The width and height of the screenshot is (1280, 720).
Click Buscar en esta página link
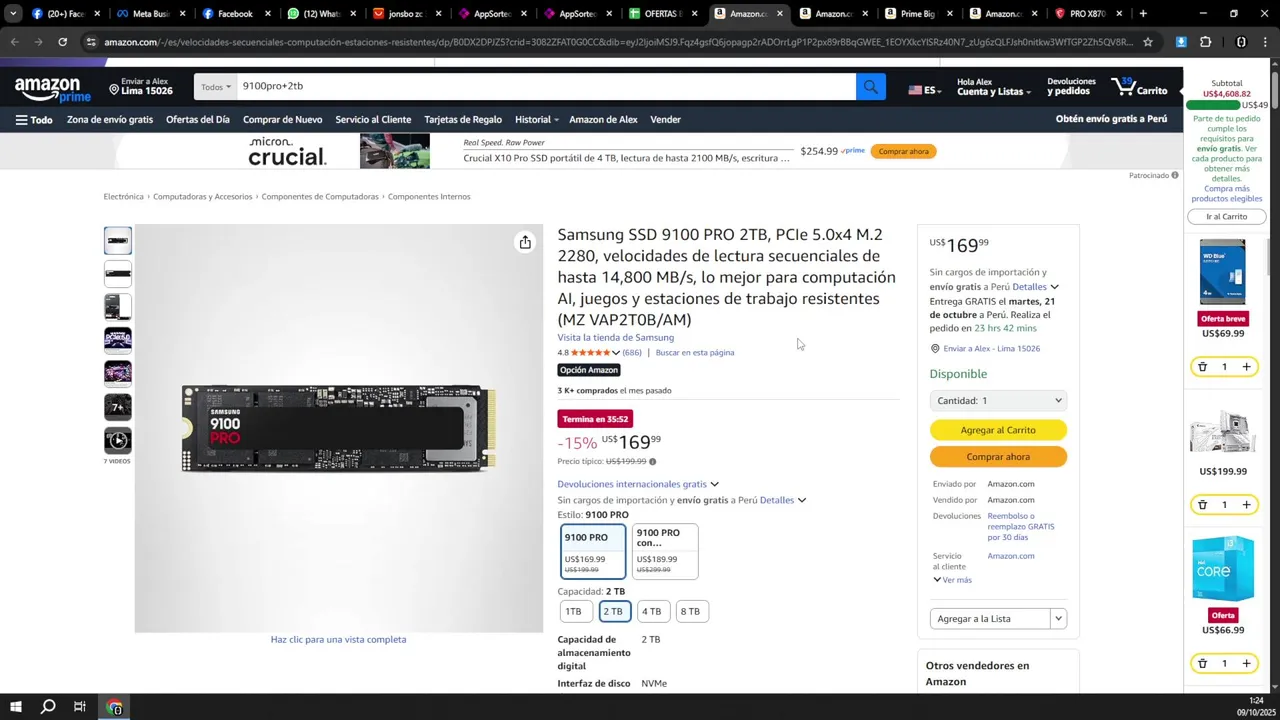pyautogui.click(x=695, y=353)
